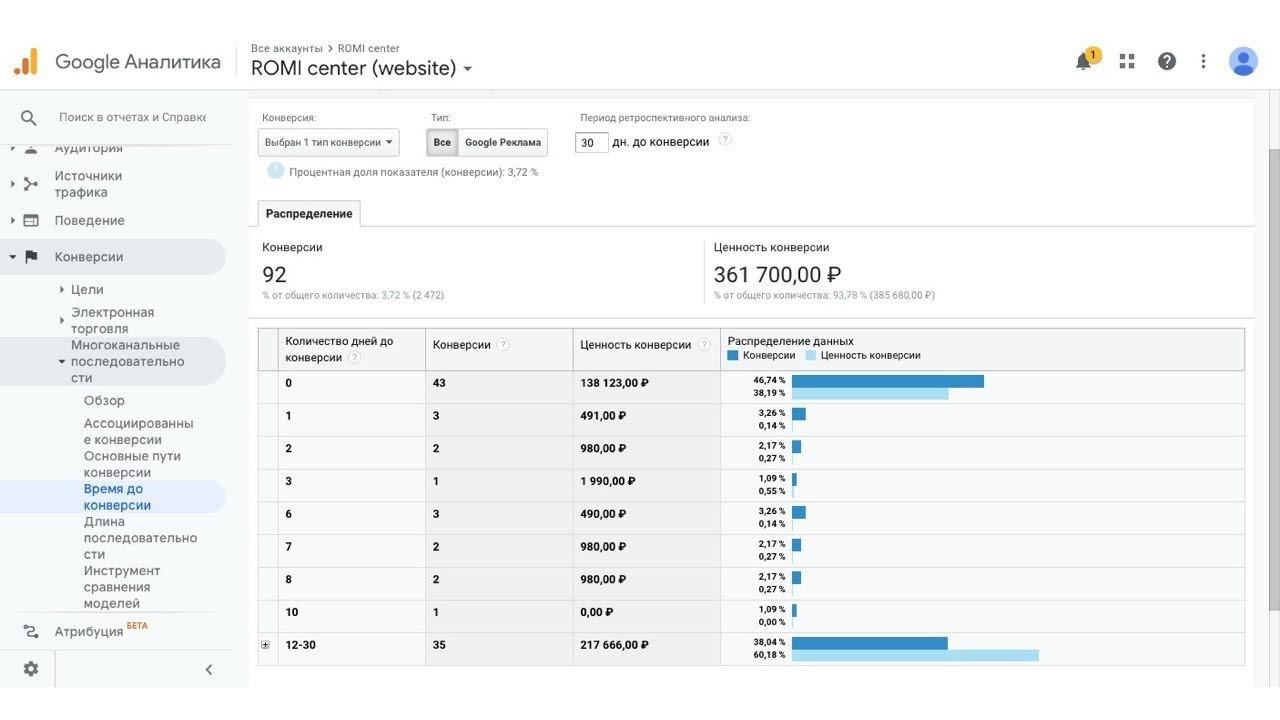
Task: Click the help question mark icon in header
Action: coord(1167,61)
